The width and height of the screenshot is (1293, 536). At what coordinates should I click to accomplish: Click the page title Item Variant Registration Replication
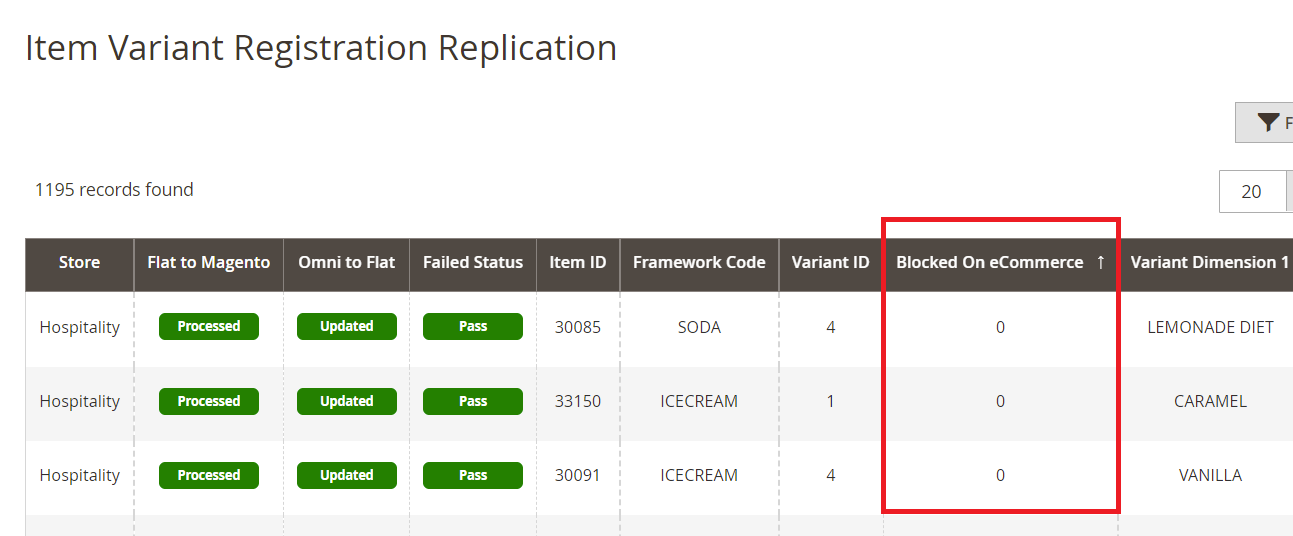(320, 48)
